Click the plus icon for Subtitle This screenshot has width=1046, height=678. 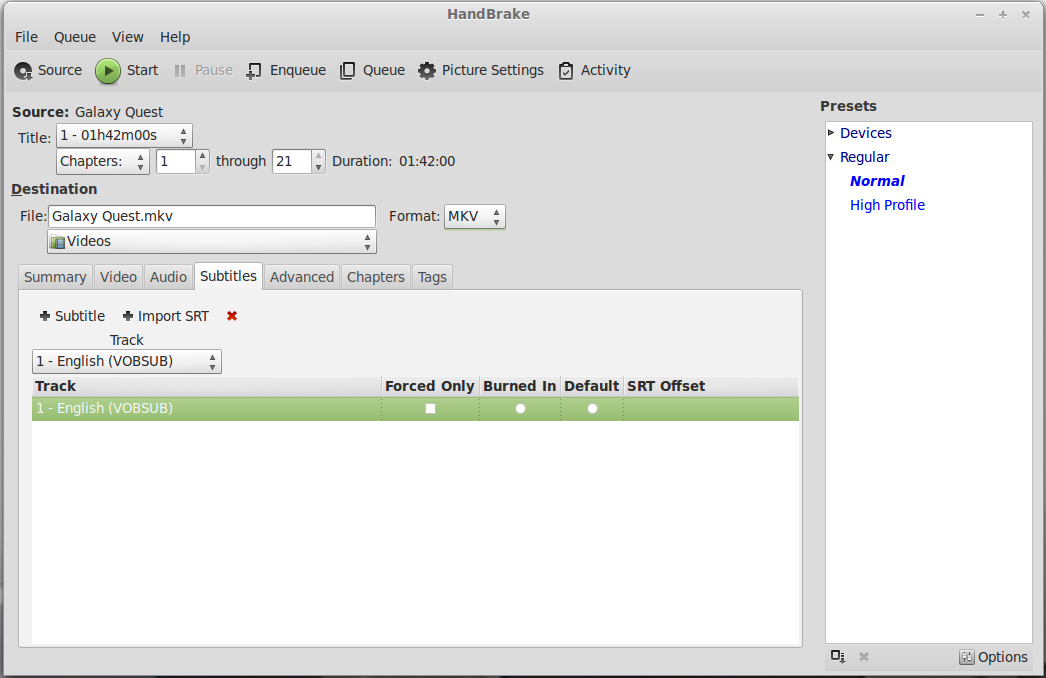click(x=45, y=316)
